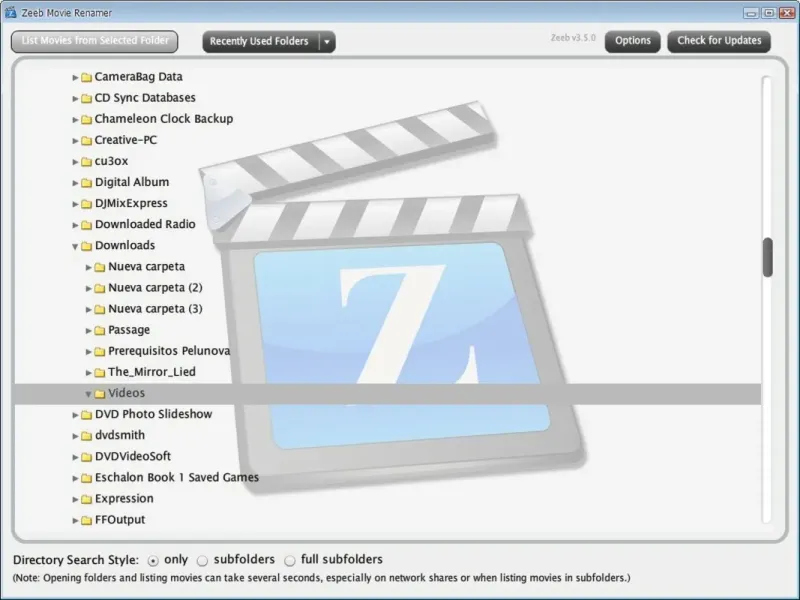Screen dimensions: 800x600
Task: Select the dvdsmith folder name
Action: [x=120, y=435]
